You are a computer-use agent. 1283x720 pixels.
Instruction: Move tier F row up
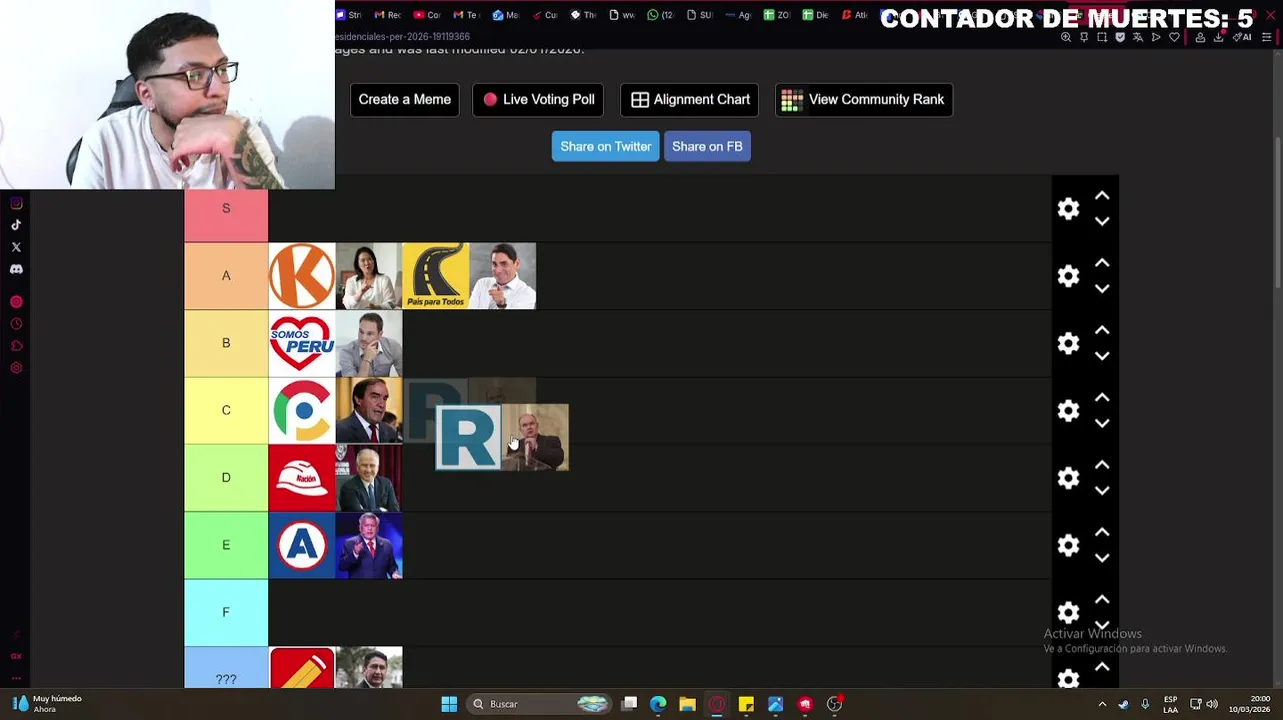coord(1102,599)
